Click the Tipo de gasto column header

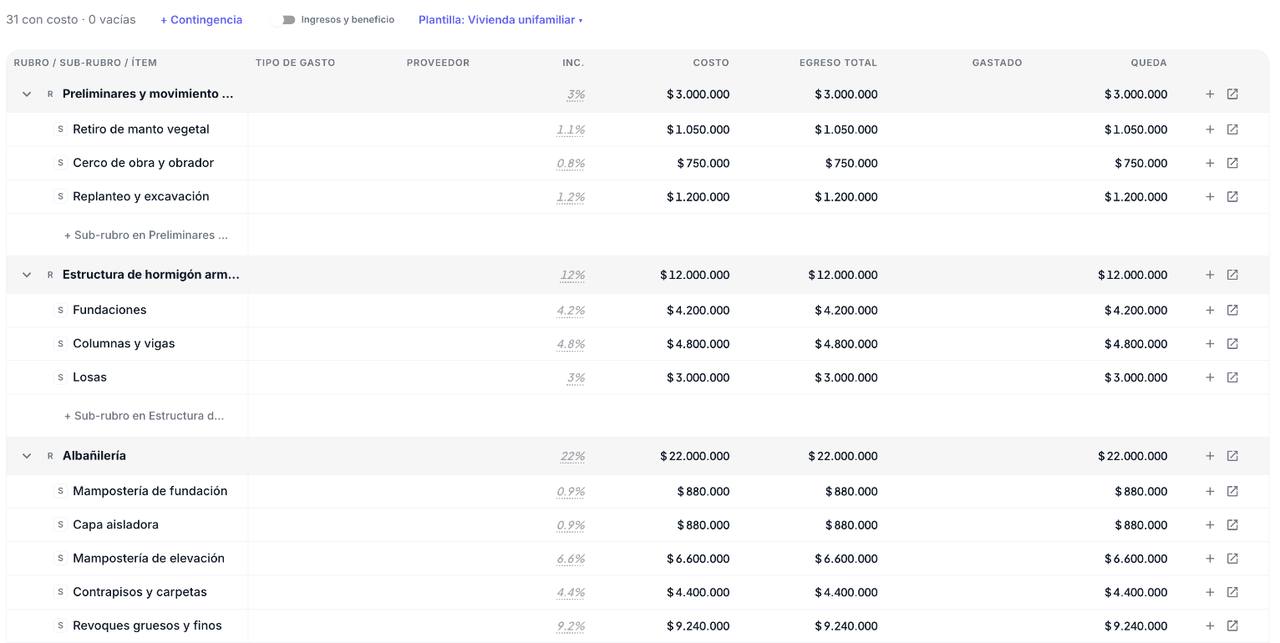click(295, 63)
